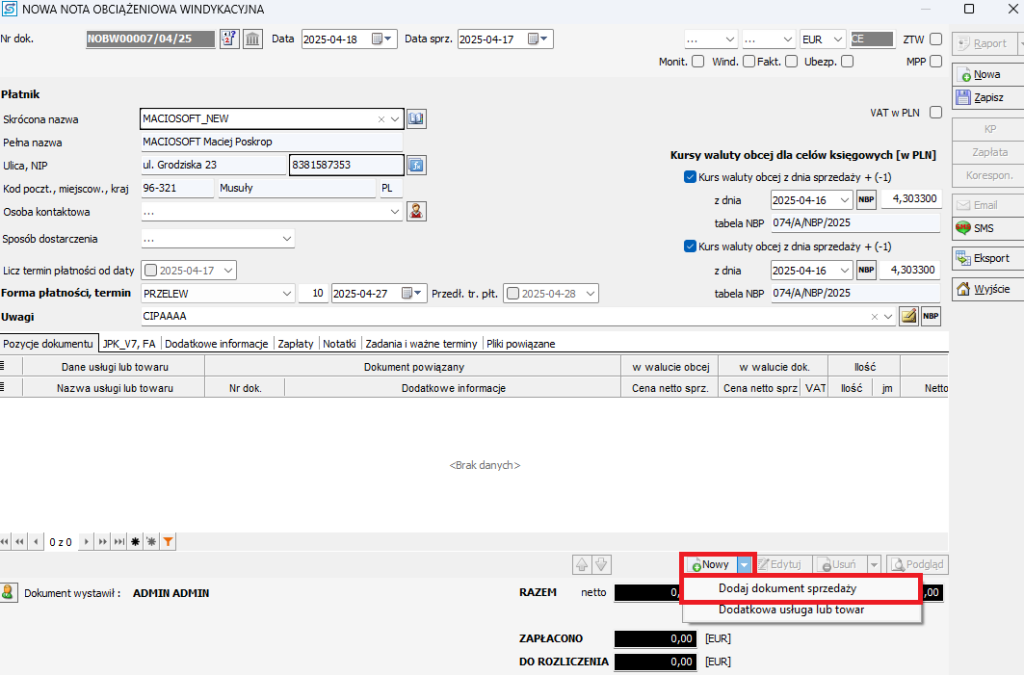This screenshot has width=1024, height=675.
Task: Click the bank building icon beside document number
Action: click(253, 39)
